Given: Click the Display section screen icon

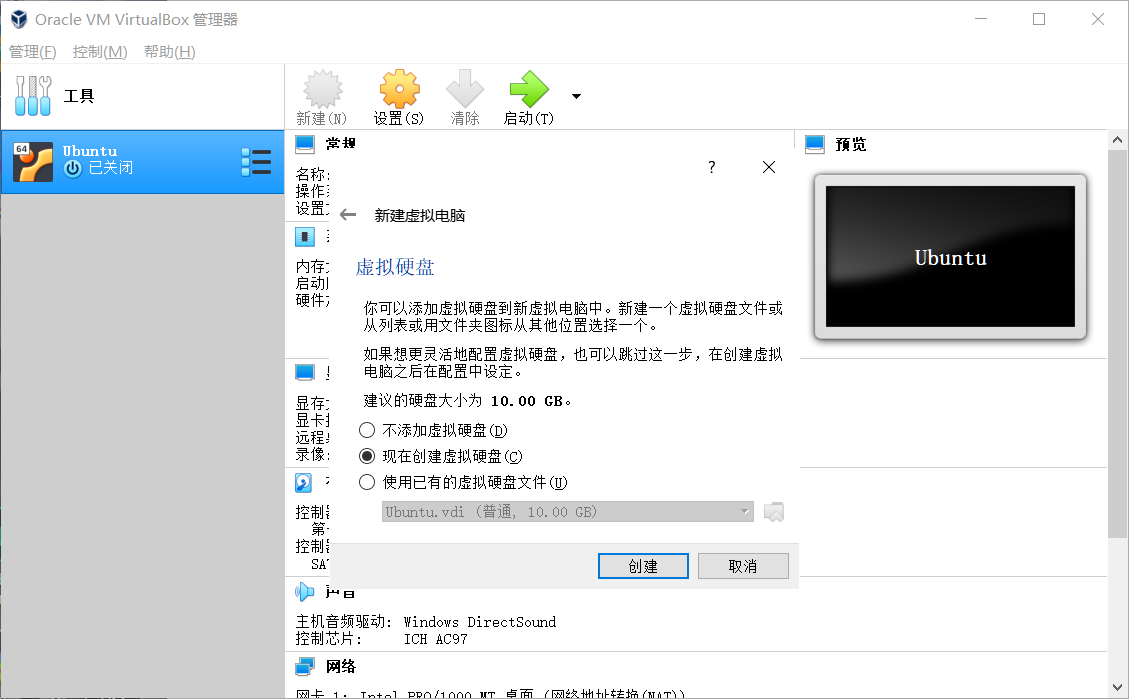Looking at the screenshot, I should [x=305, y=372].
